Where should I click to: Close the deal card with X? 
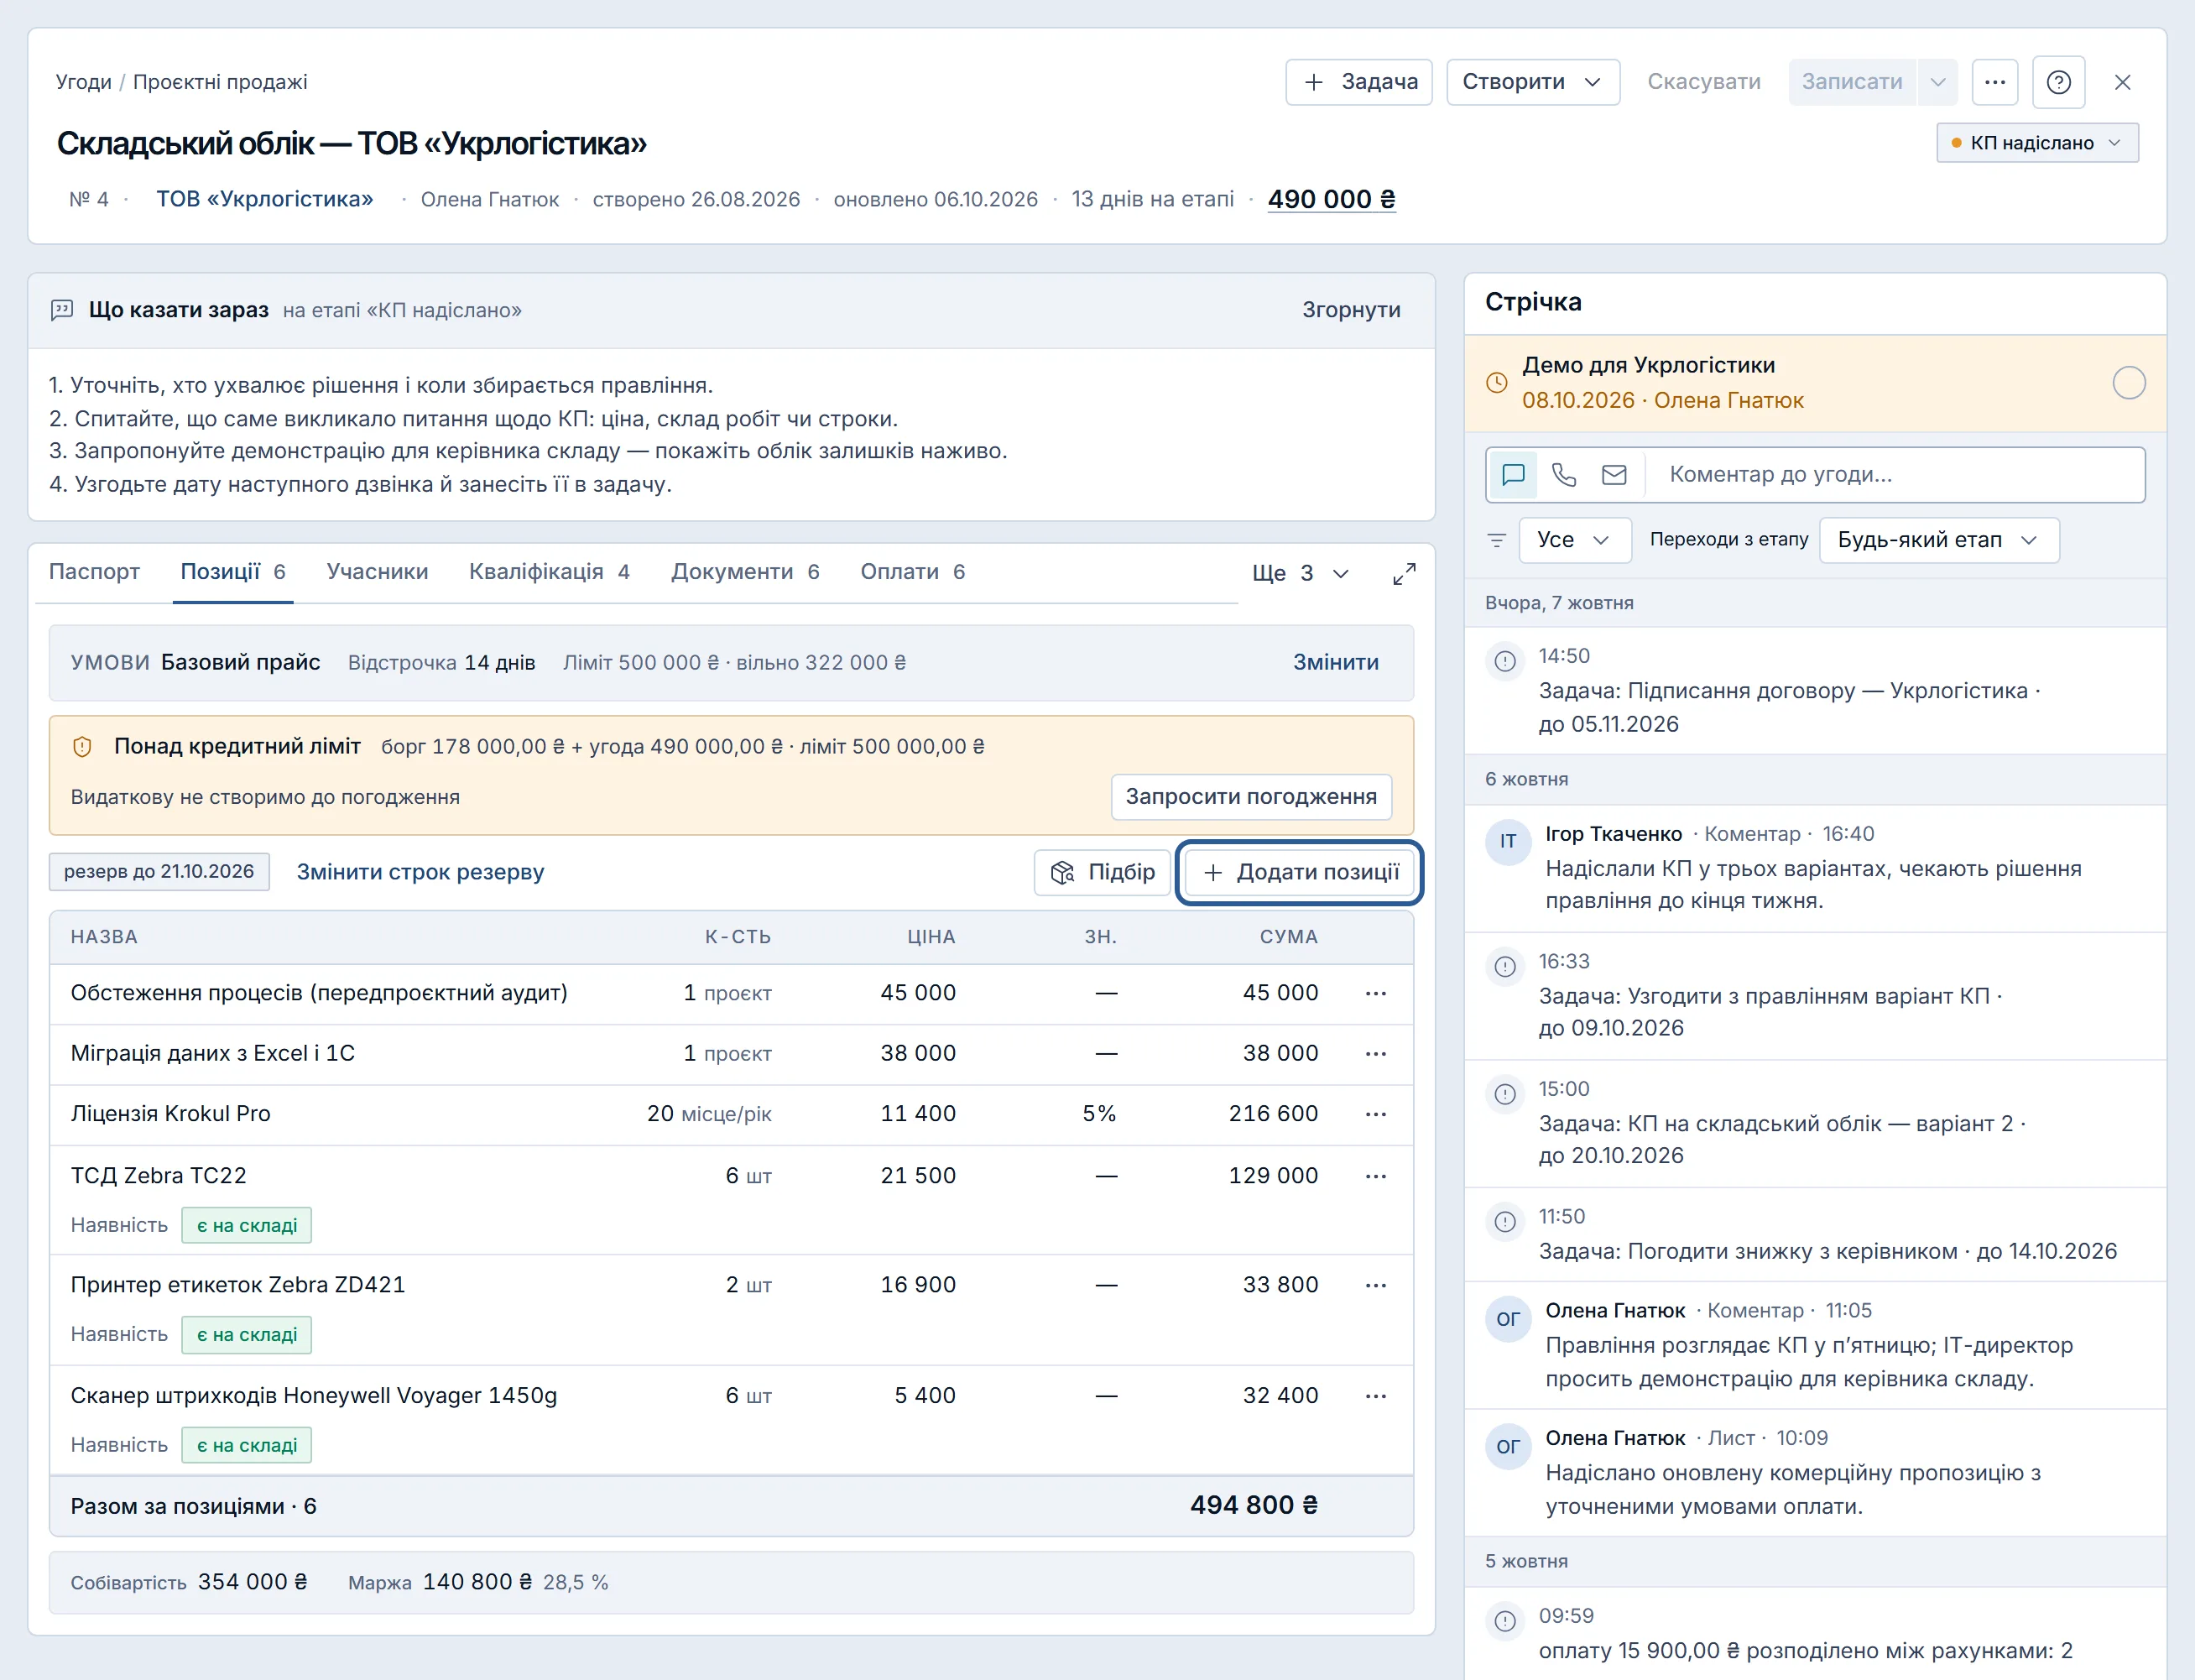2122,82
